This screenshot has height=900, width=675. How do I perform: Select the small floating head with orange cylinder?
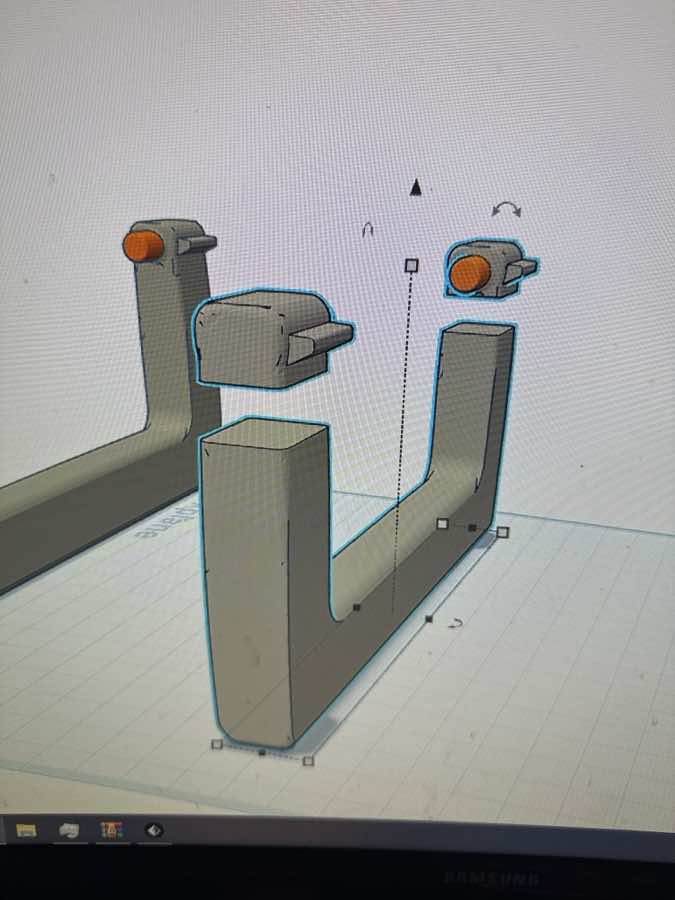(x=489, y=270)
